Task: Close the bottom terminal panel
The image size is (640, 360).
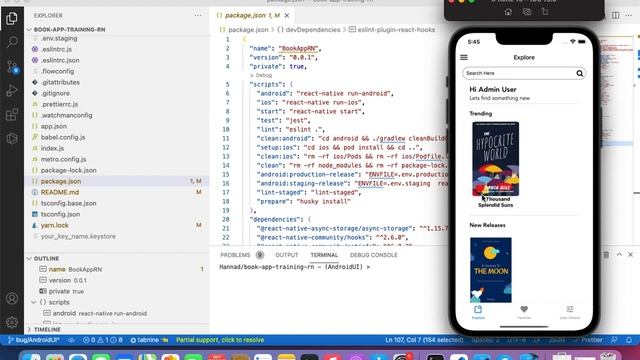Action: [631, 255]
